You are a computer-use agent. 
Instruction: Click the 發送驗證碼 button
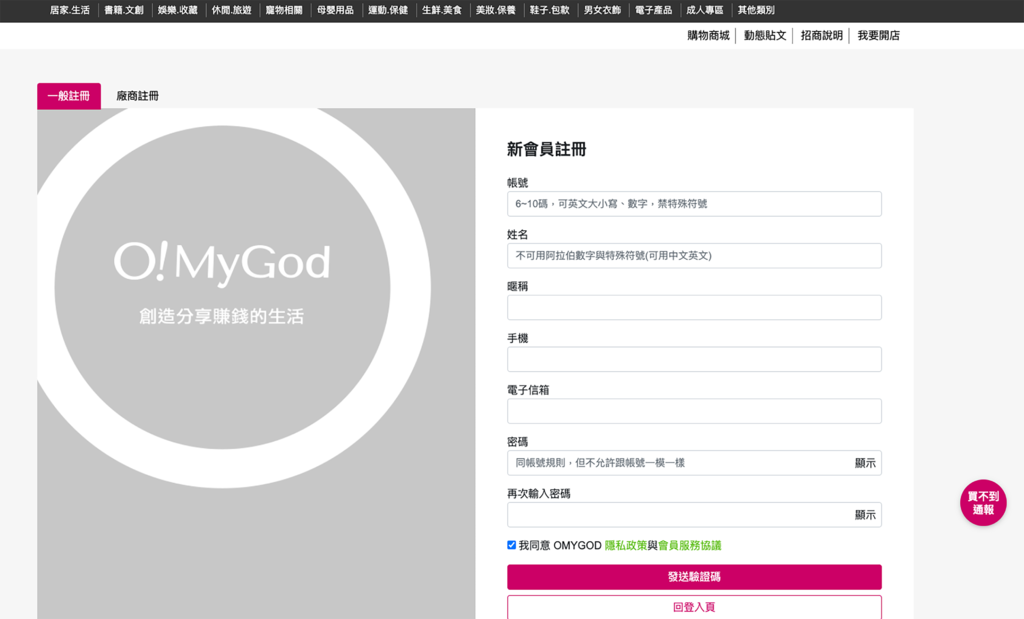coord(694,577)
